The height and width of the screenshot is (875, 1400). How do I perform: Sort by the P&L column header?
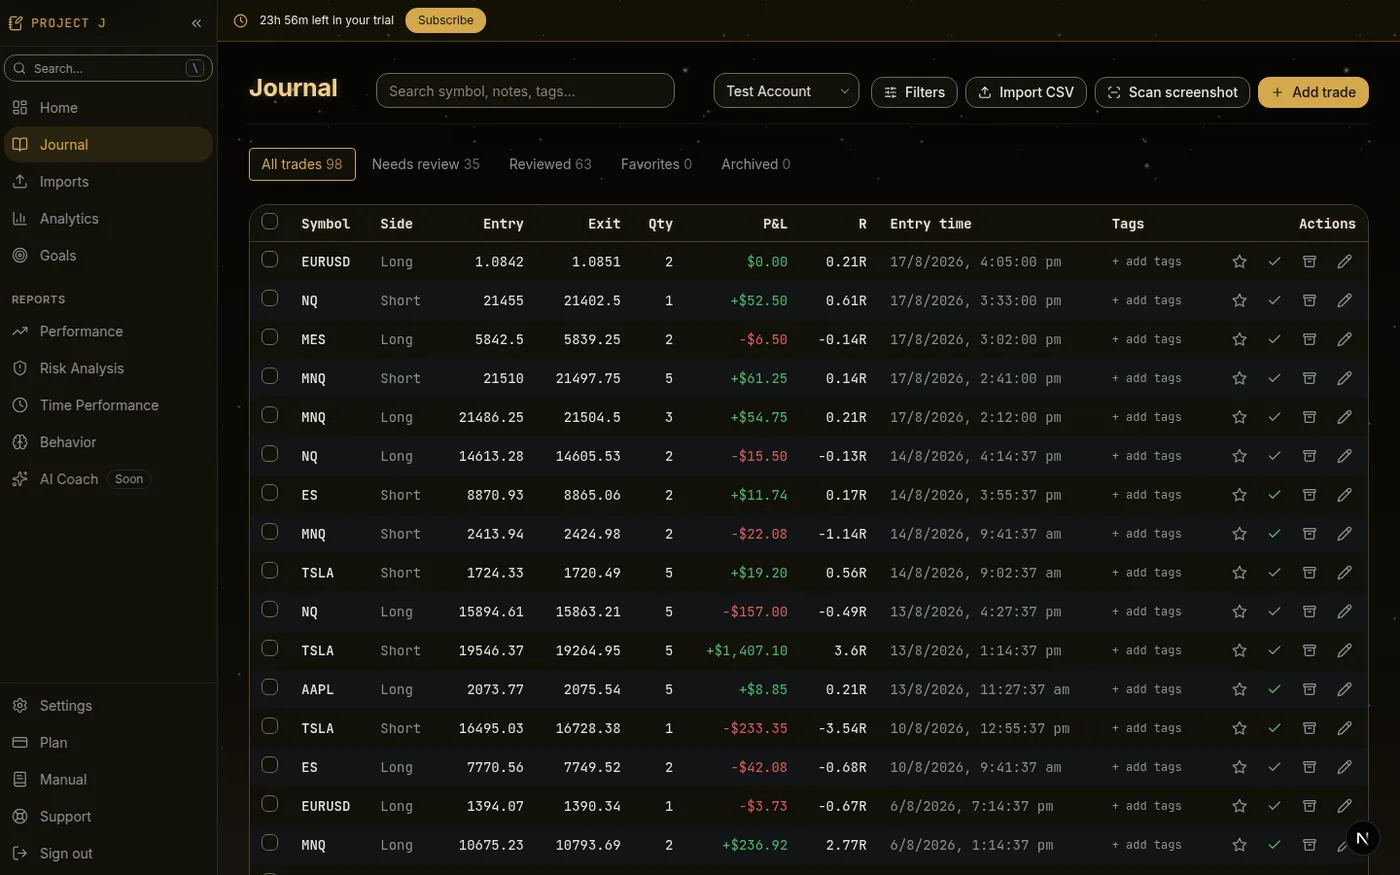point(775,224)
